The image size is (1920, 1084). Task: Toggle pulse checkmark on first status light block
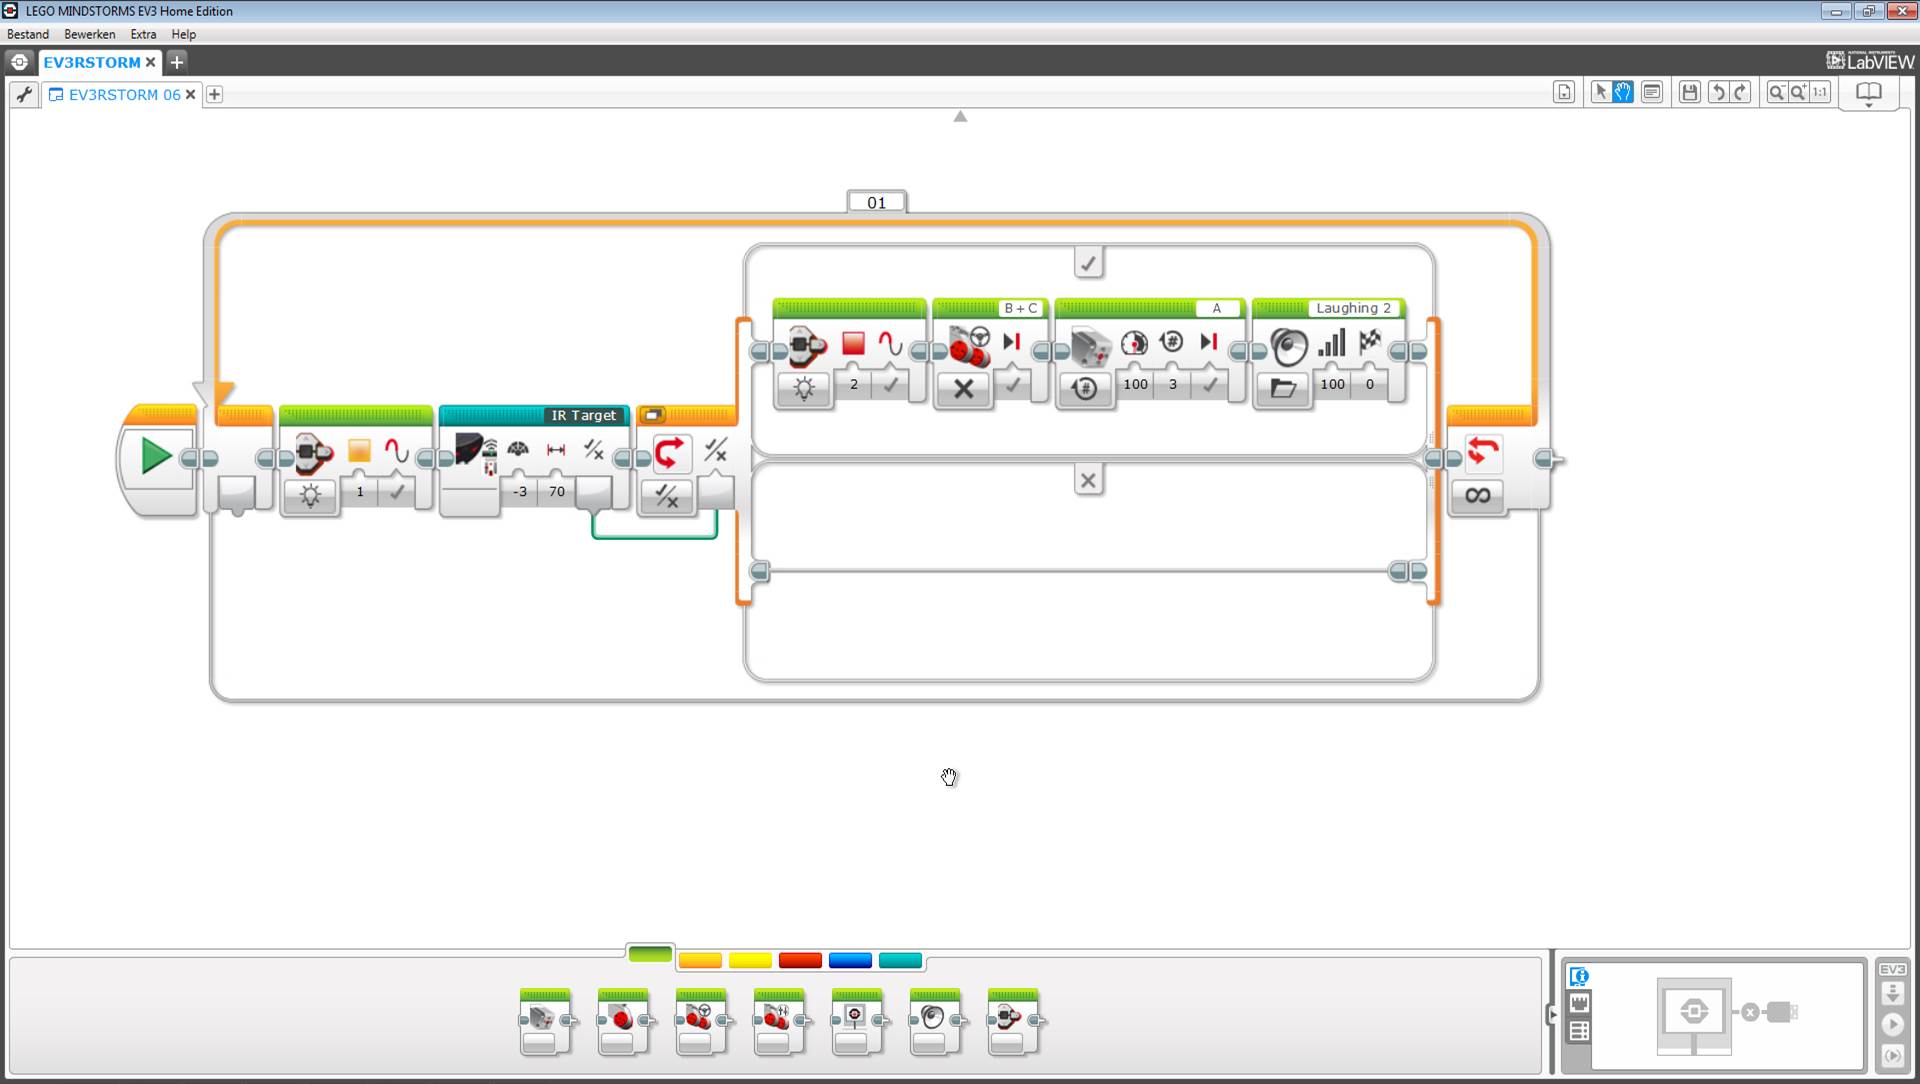(x=397, y=492)
